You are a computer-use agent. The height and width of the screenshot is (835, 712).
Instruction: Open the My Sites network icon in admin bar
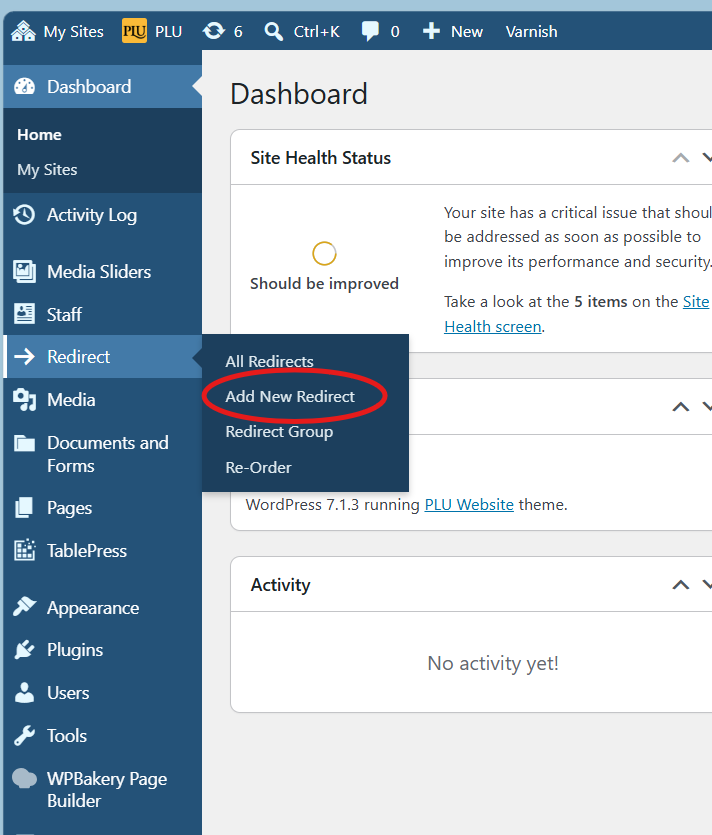(23, 31)
